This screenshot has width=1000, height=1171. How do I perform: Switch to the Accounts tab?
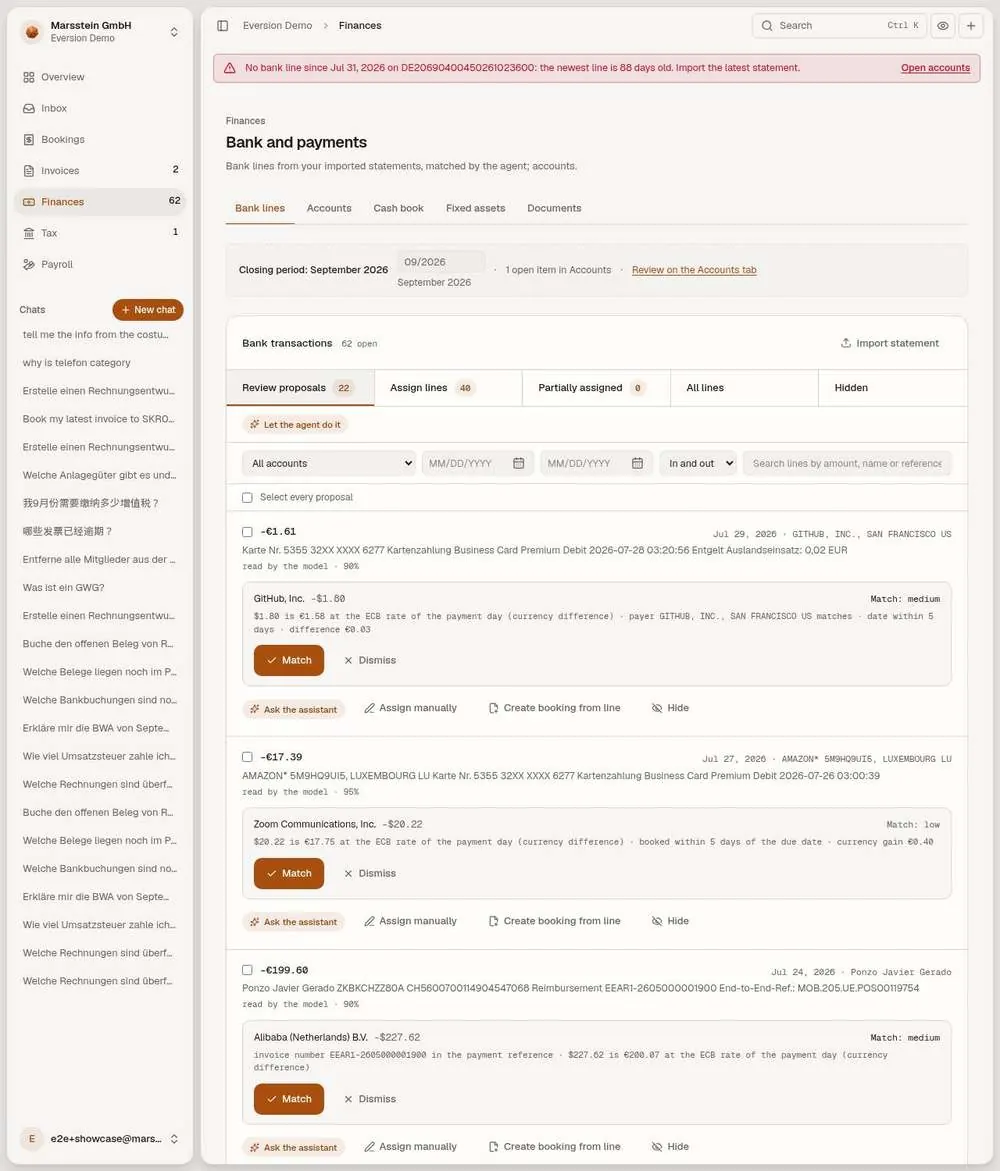329,208
